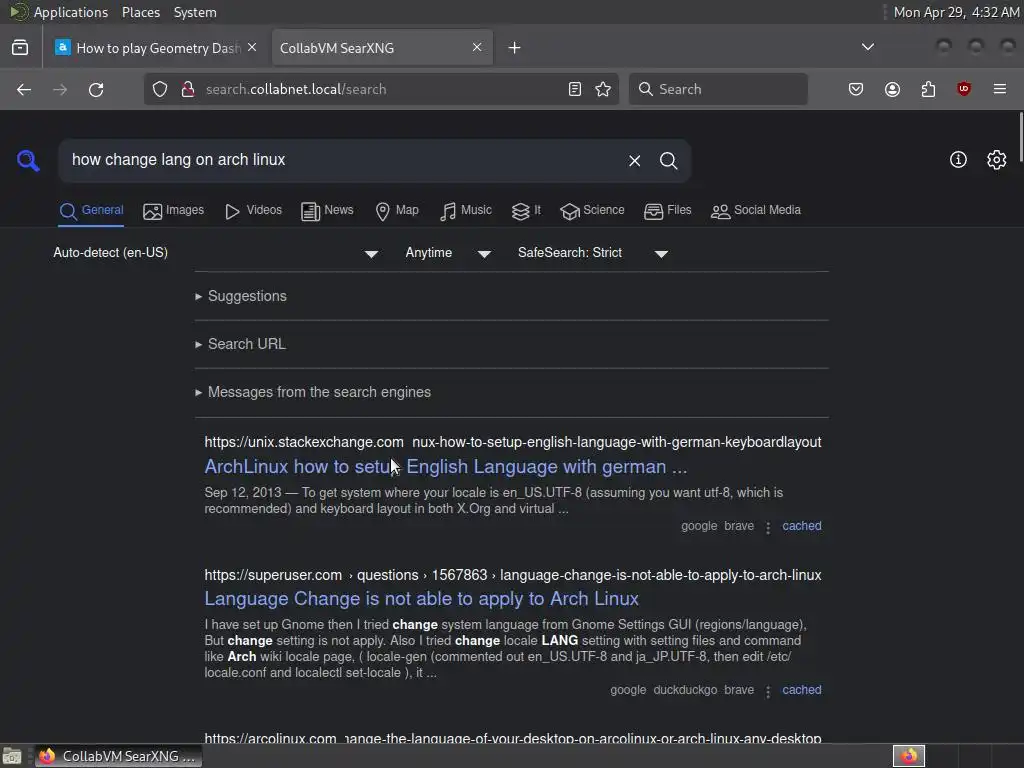The height and width of the screenshot is (768, 1024).
Task: Focus the Firefox toolbar Search box
Action: click(718, 89)
